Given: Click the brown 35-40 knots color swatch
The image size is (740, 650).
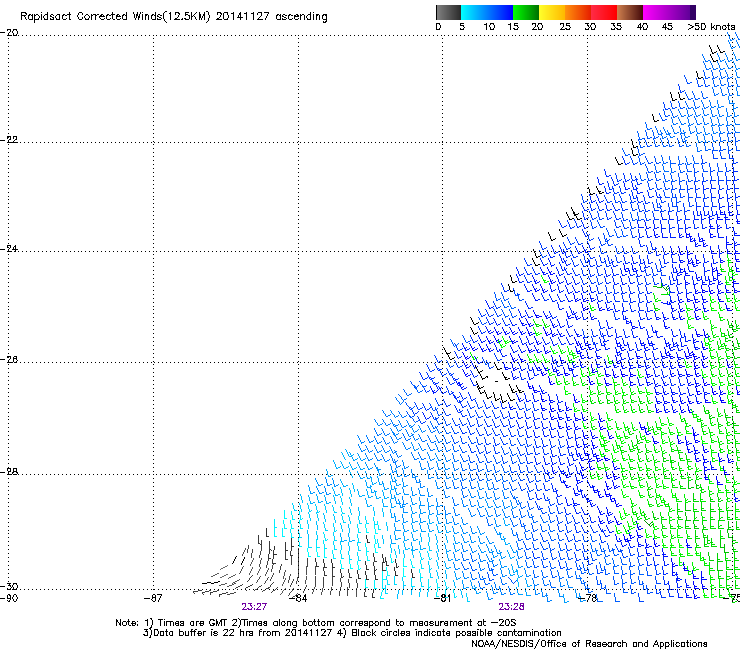Looking at the screenshot, I should (x=630, y=12).
